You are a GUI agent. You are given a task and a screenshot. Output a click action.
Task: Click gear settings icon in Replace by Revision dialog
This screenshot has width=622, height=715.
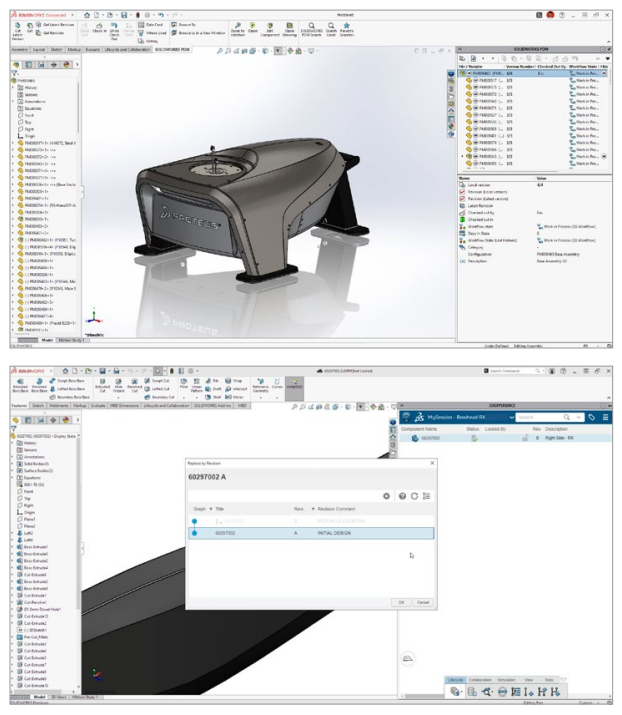point(387,496)
